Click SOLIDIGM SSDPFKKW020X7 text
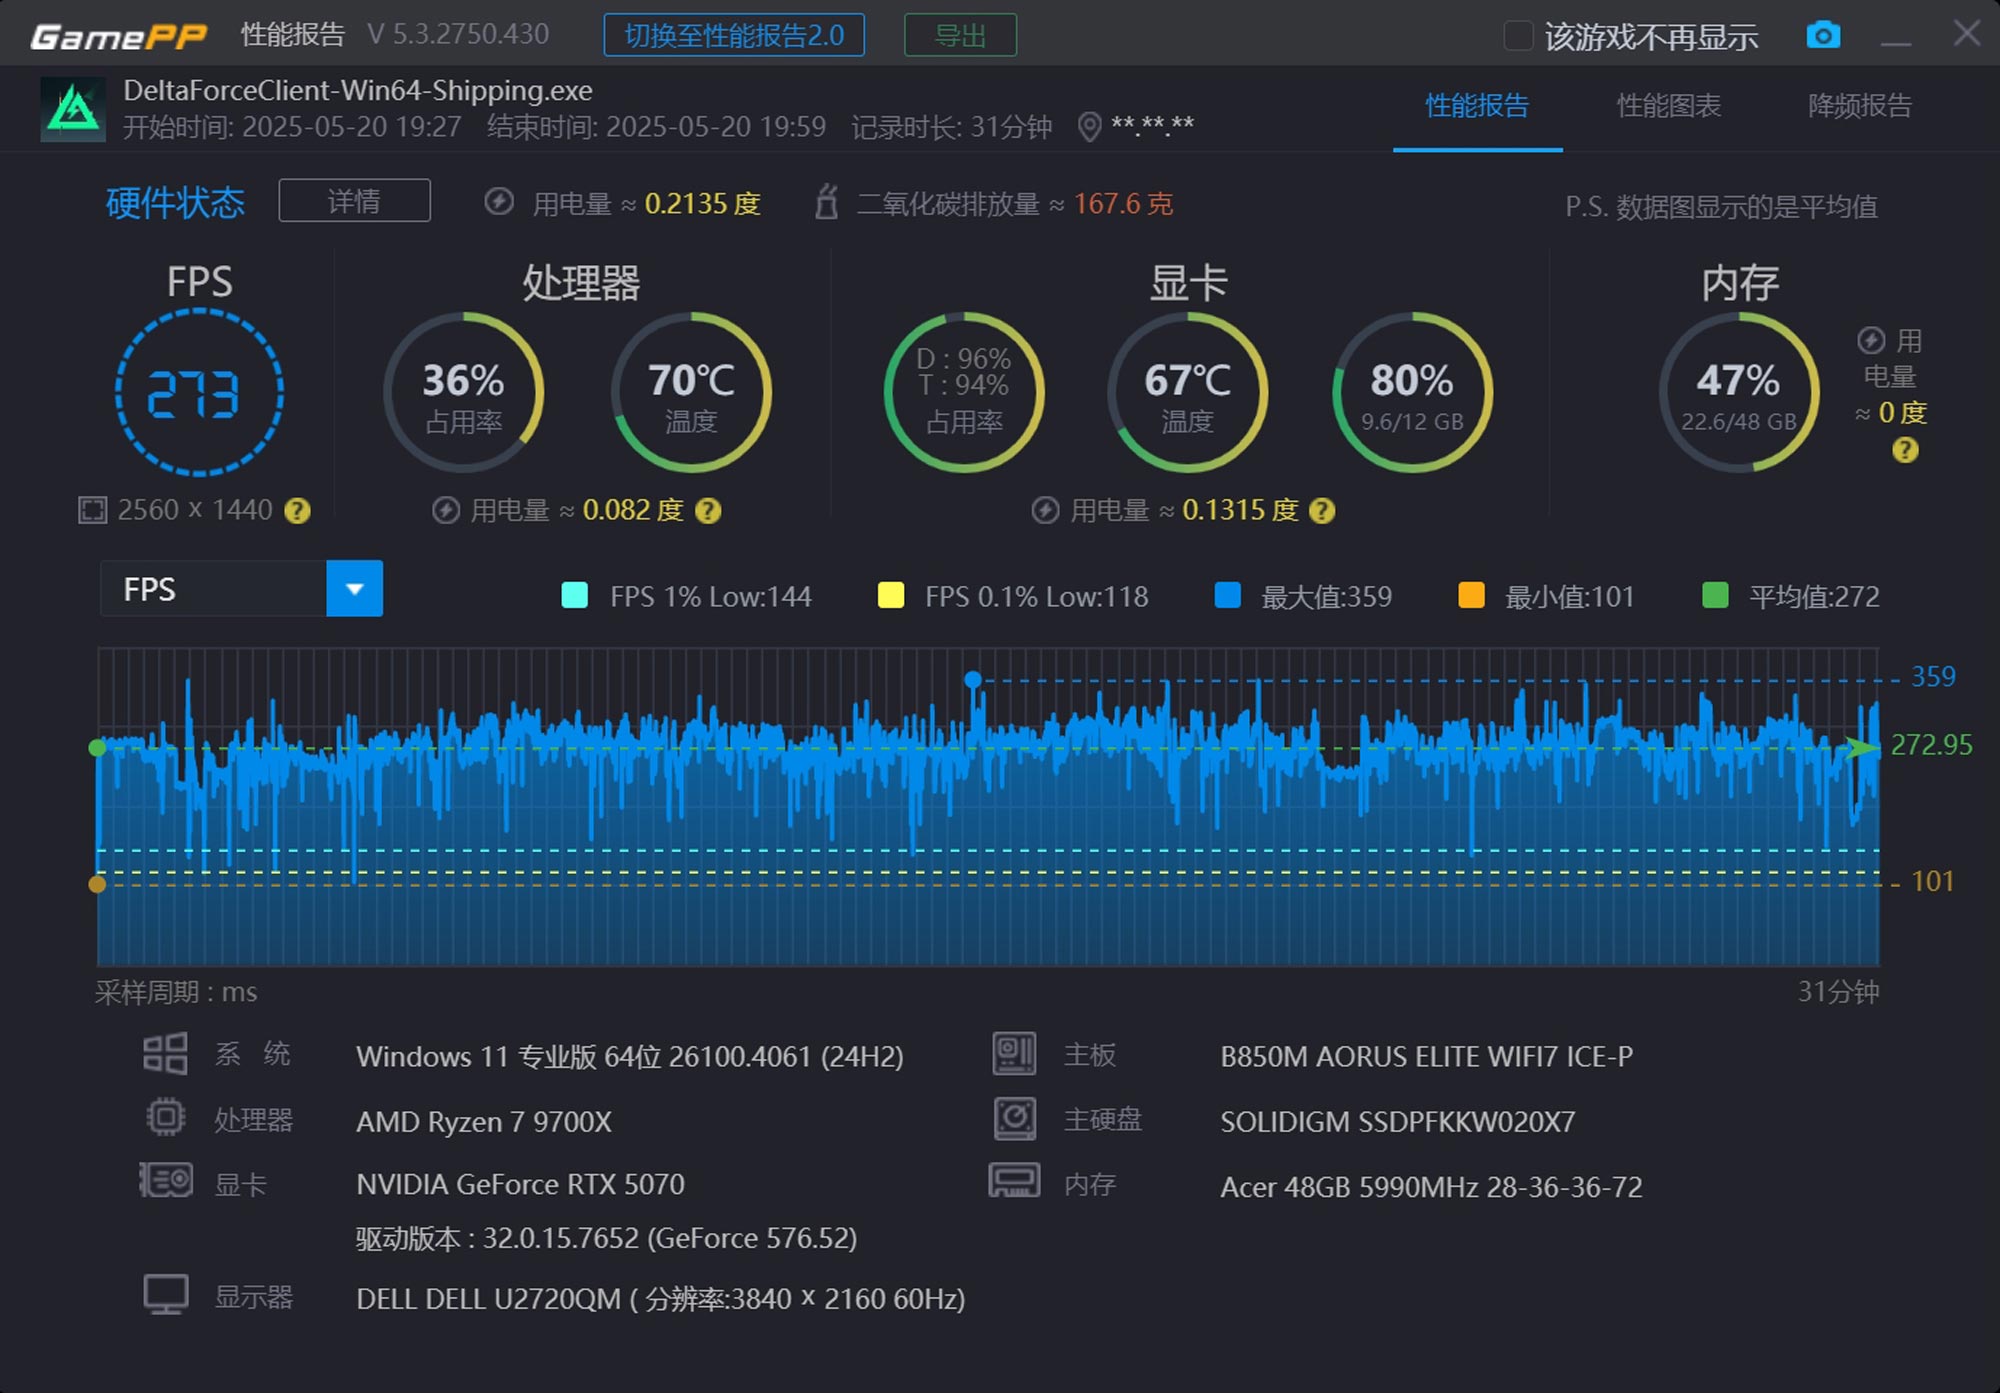The width and height of the screenshot is (2000, 1393). click(1397, 1121)
